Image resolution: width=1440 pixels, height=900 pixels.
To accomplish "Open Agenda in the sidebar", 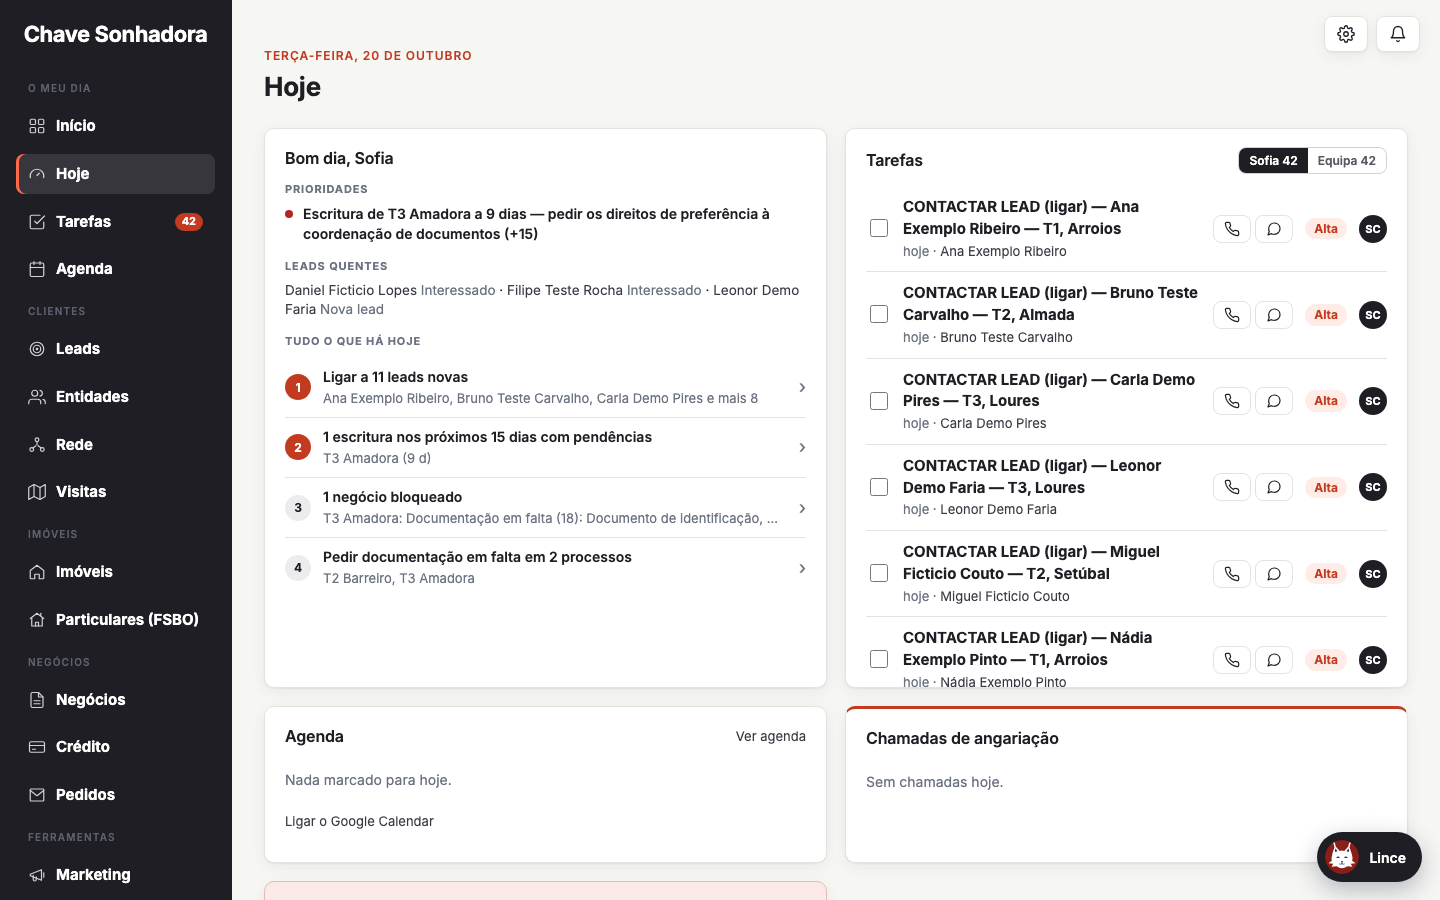I will (x=116, y=269).
